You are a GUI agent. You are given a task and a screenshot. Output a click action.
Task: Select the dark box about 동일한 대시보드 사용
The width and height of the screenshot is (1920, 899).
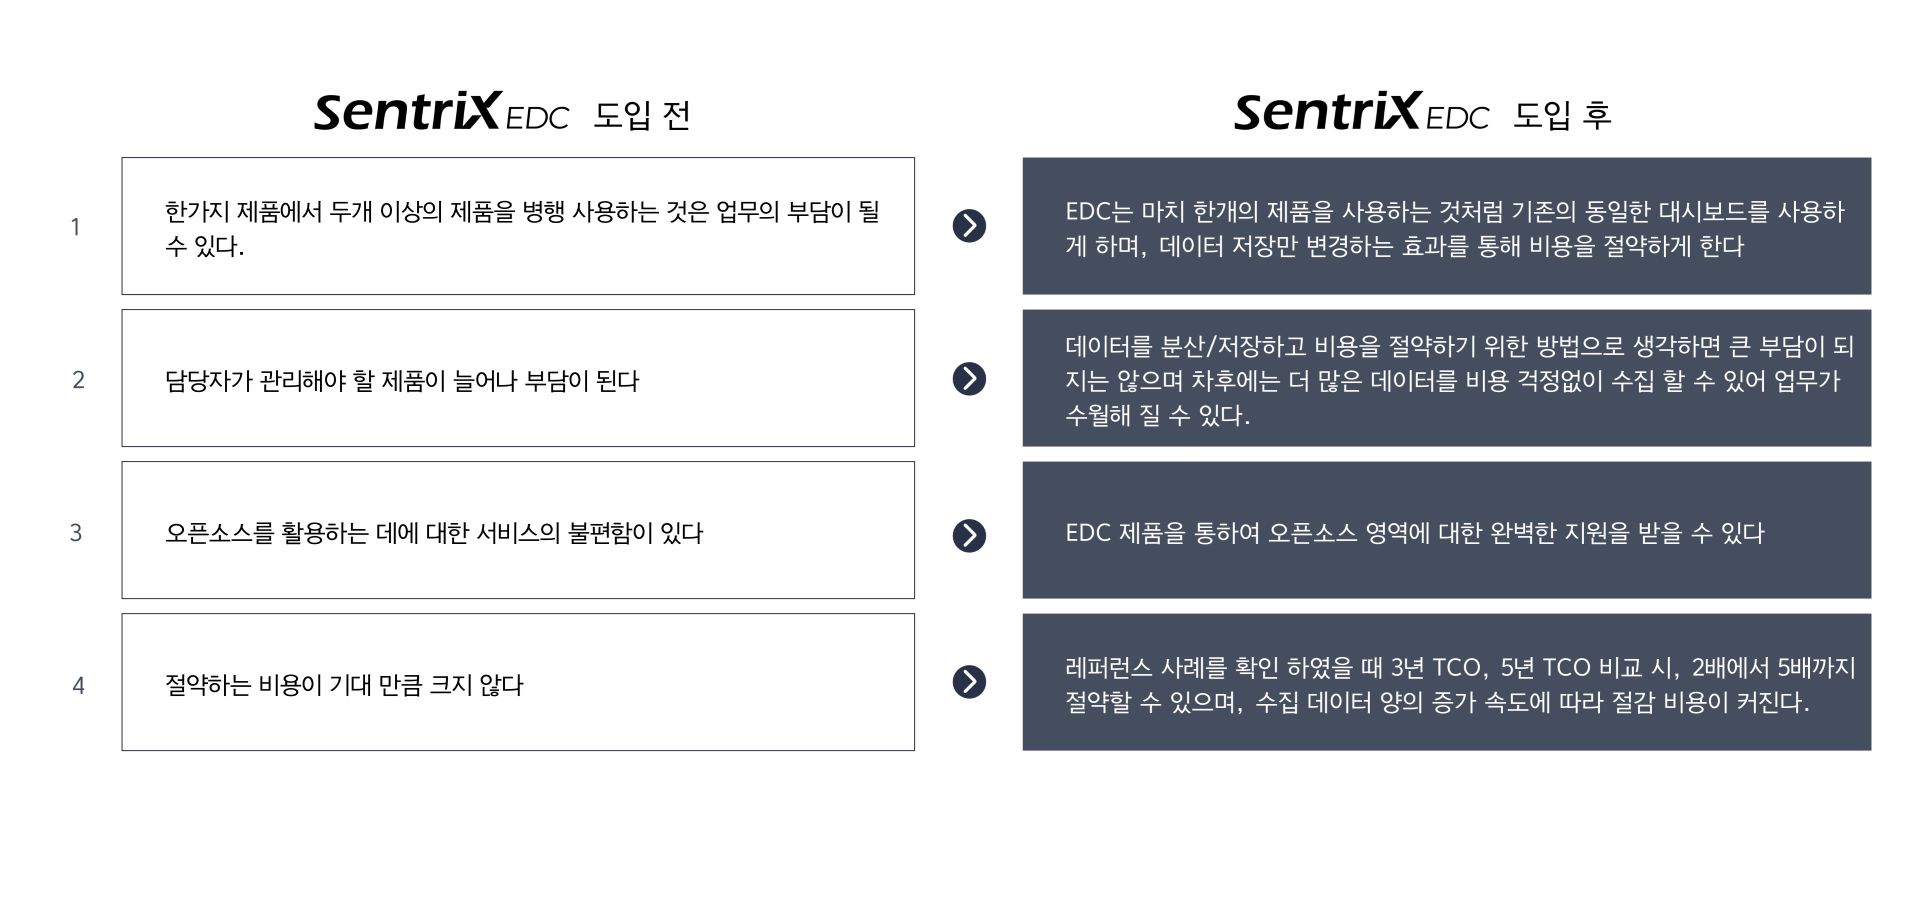[x=1446, y=226]
